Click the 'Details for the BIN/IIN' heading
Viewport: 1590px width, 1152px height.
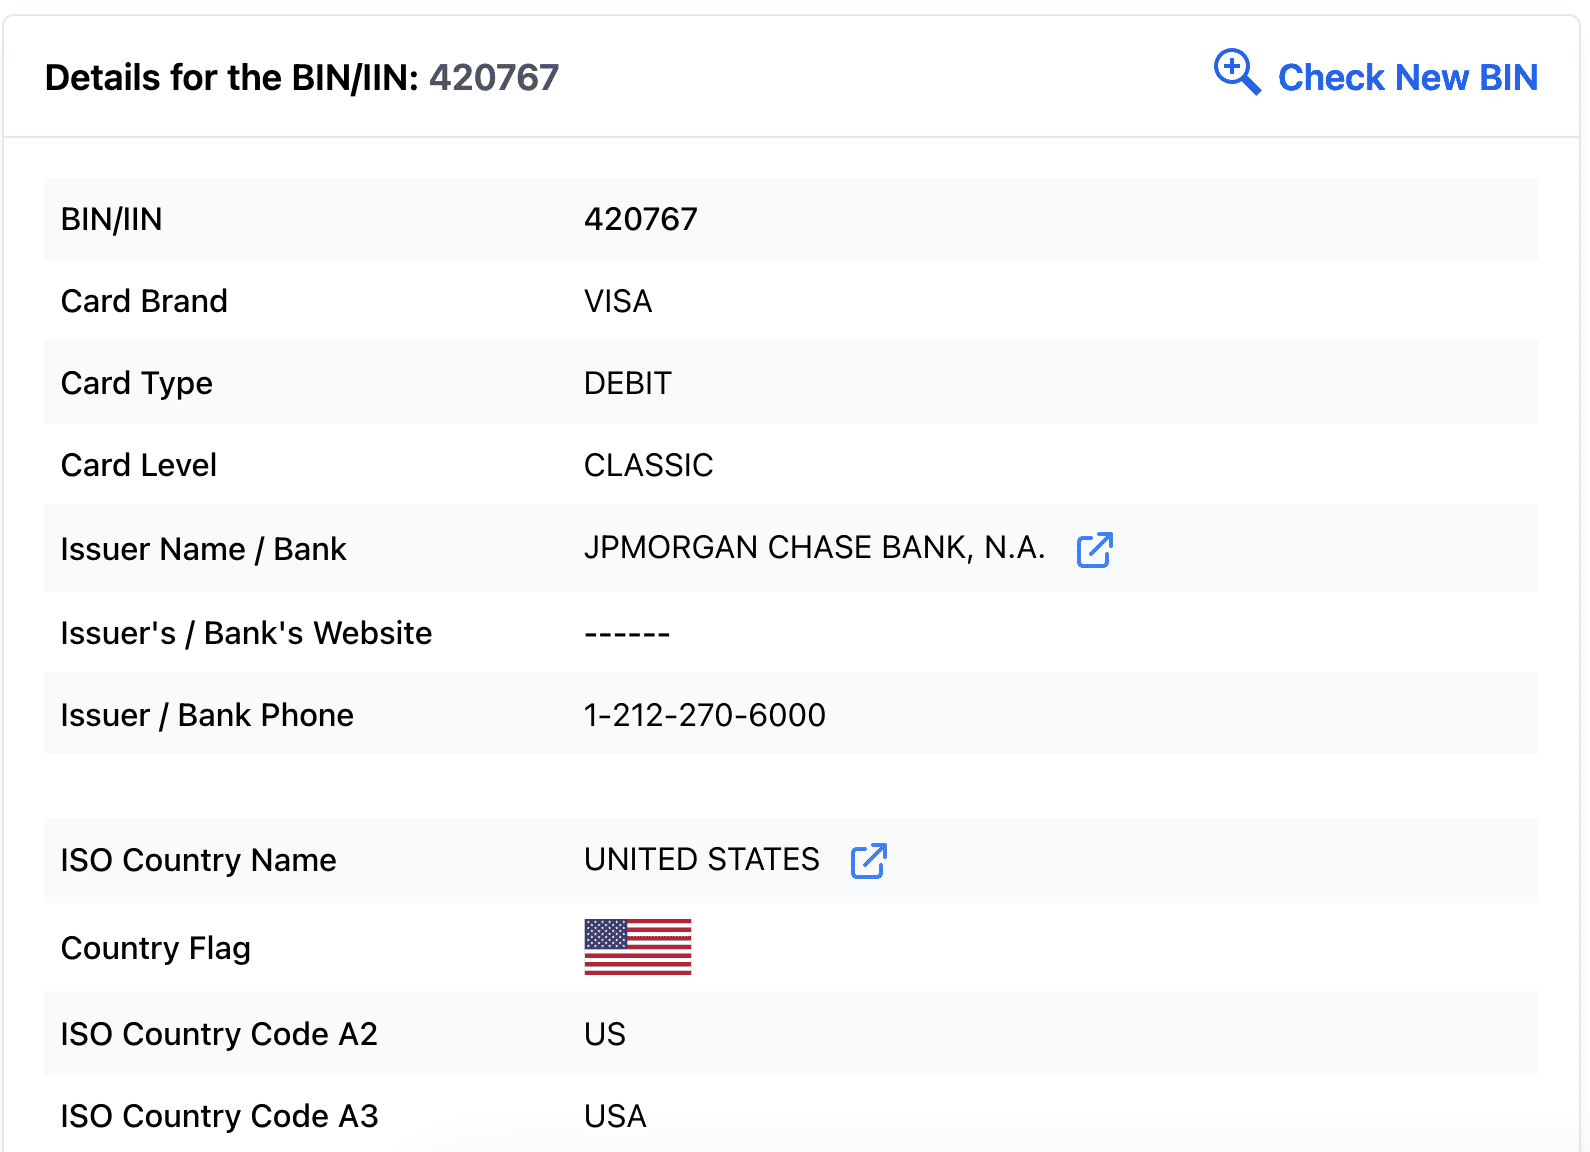pyautogui.click(x=232, y=78)
